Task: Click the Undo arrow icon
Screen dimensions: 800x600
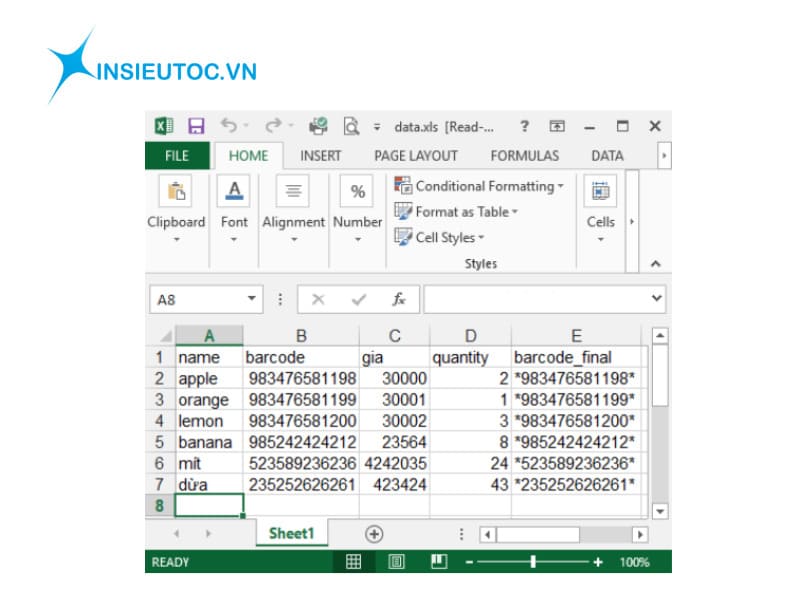Action: coord(228,126)
